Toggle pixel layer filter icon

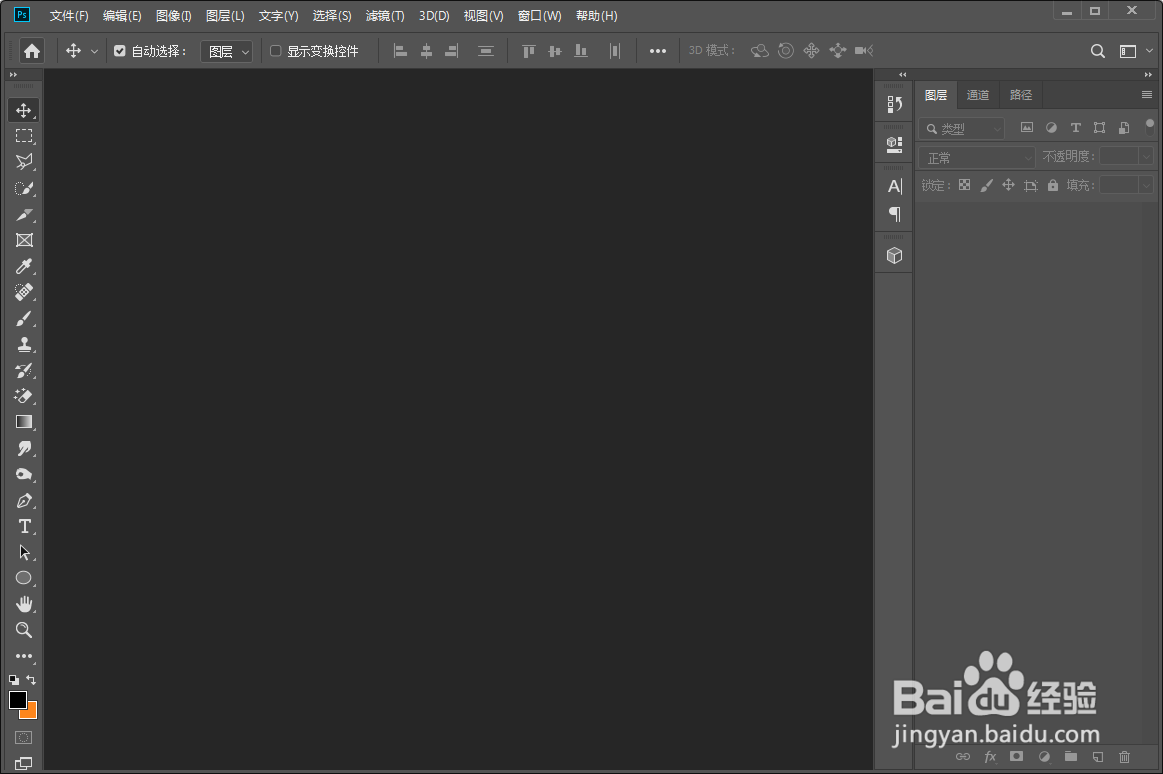(1027, 128)
